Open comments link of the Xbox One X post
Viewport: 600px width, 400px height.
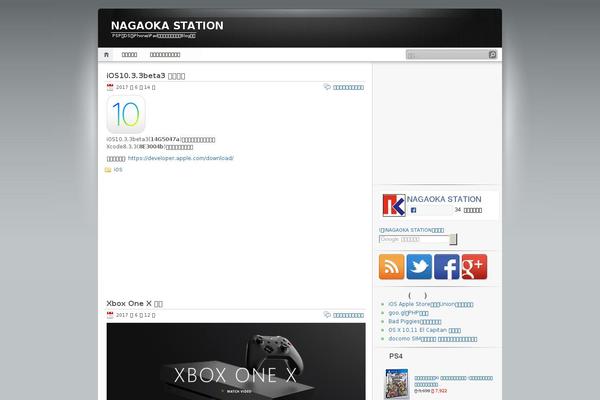[348, 315]
